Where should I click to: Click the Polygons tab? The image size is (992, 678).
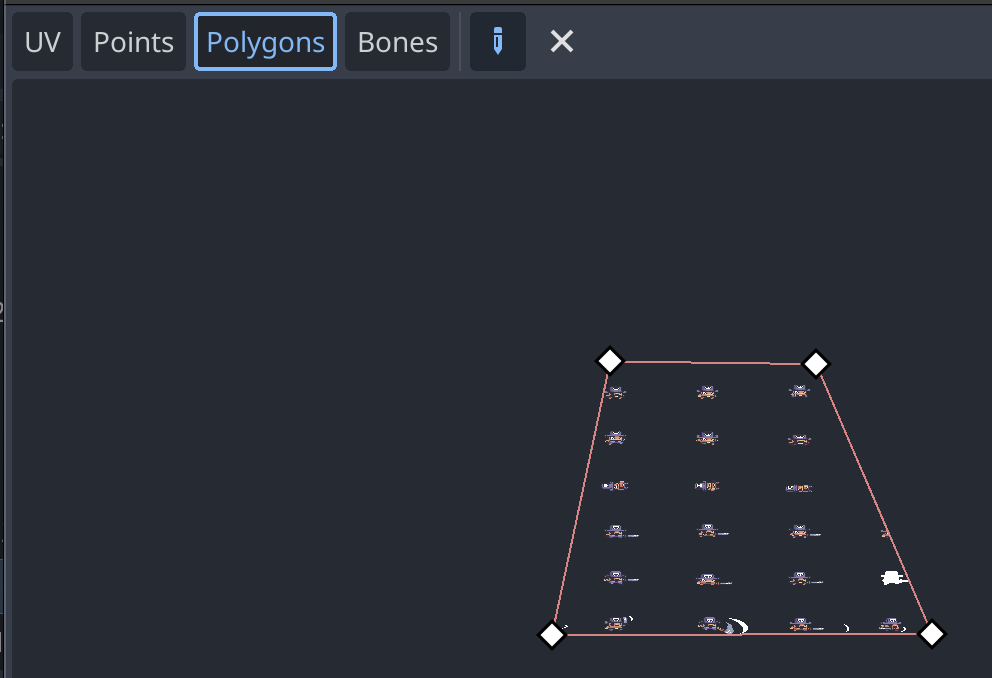coord(264,41)
